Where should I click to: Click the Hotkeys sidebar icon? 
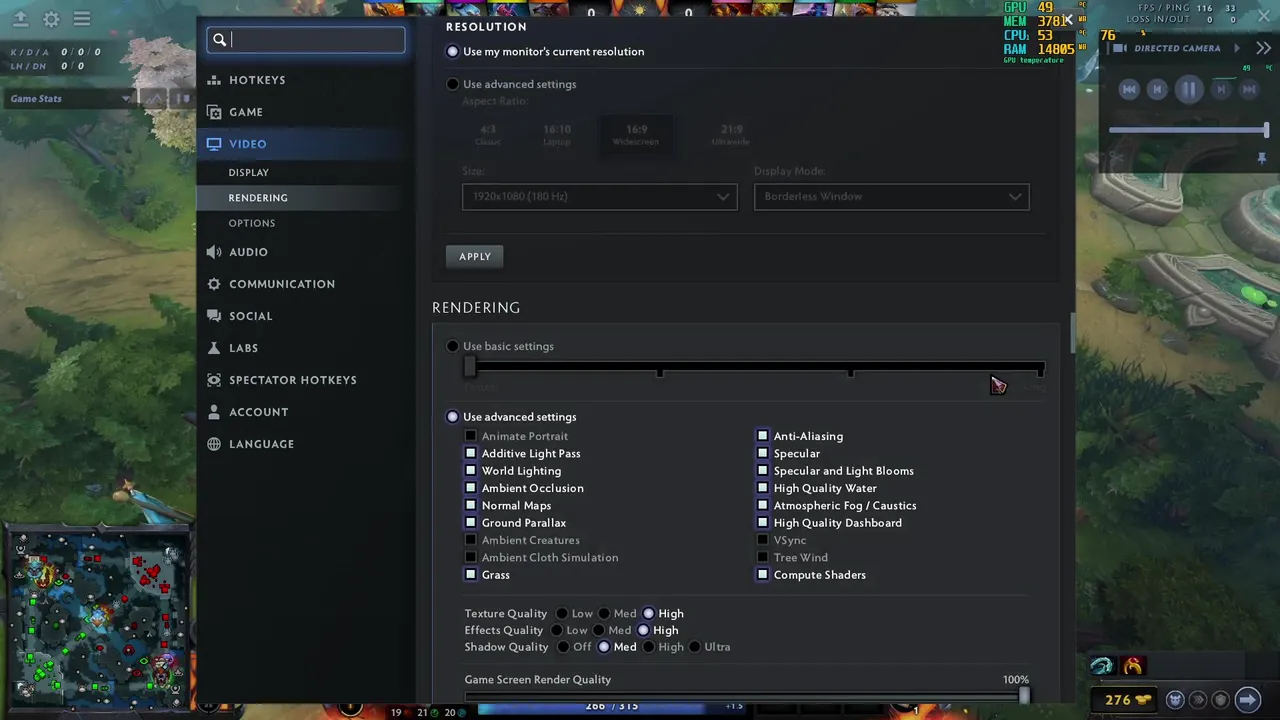tap(214, 80)
